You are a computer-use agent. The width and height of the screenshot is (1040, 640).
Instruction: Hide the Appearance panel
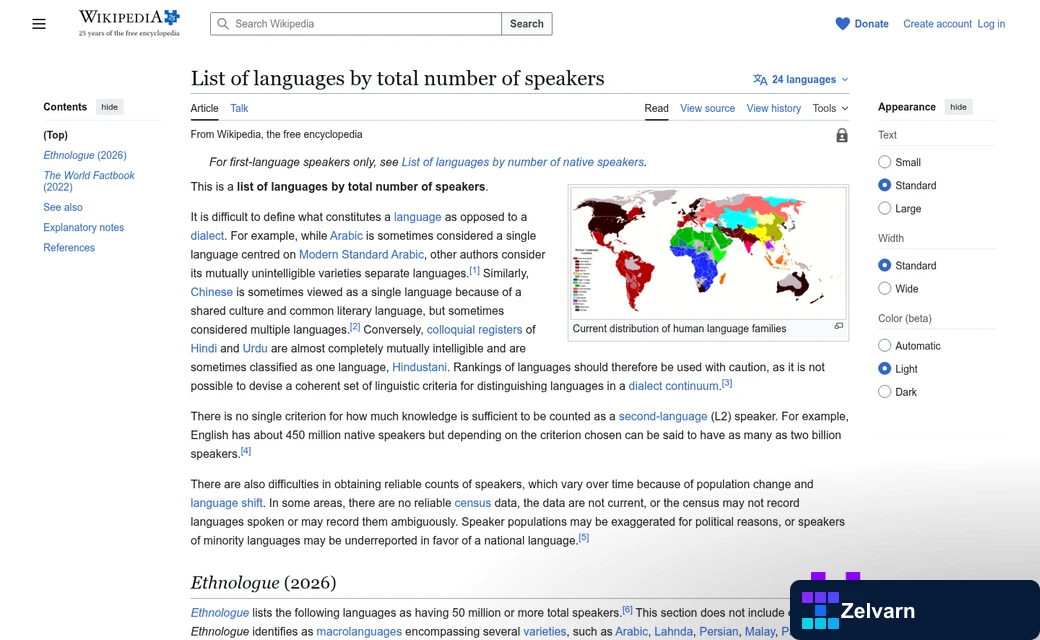(958, 107)
